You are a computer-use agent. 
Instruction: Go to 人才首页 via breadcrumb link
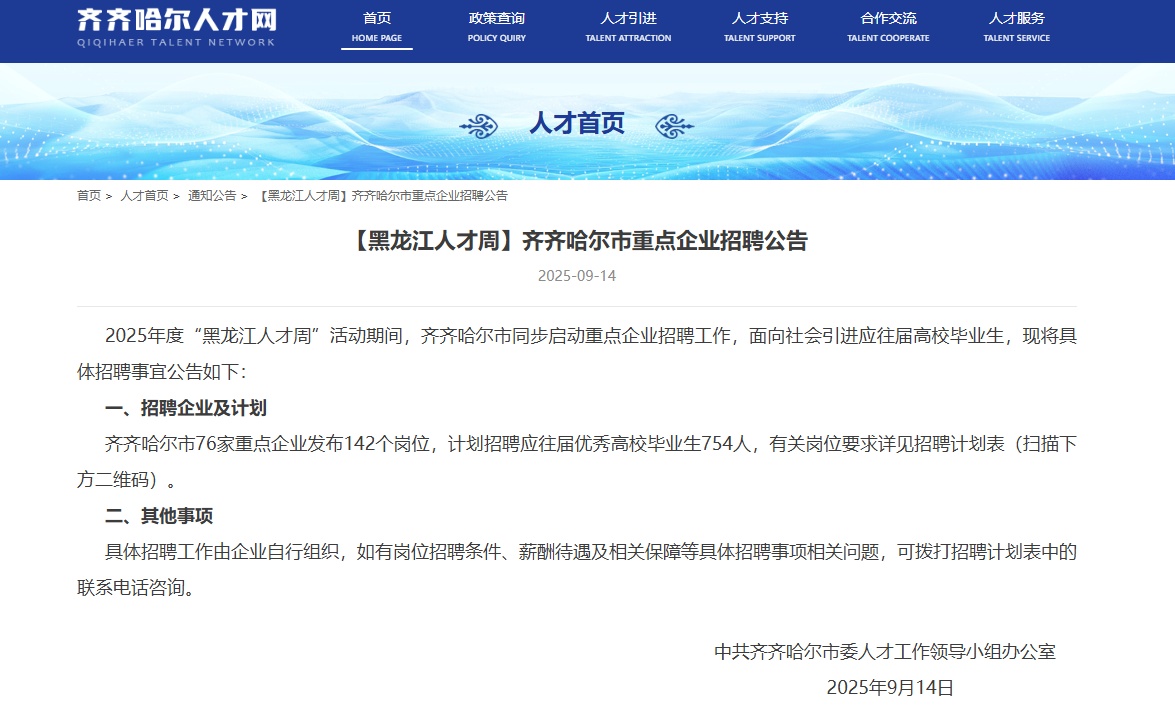144,196
